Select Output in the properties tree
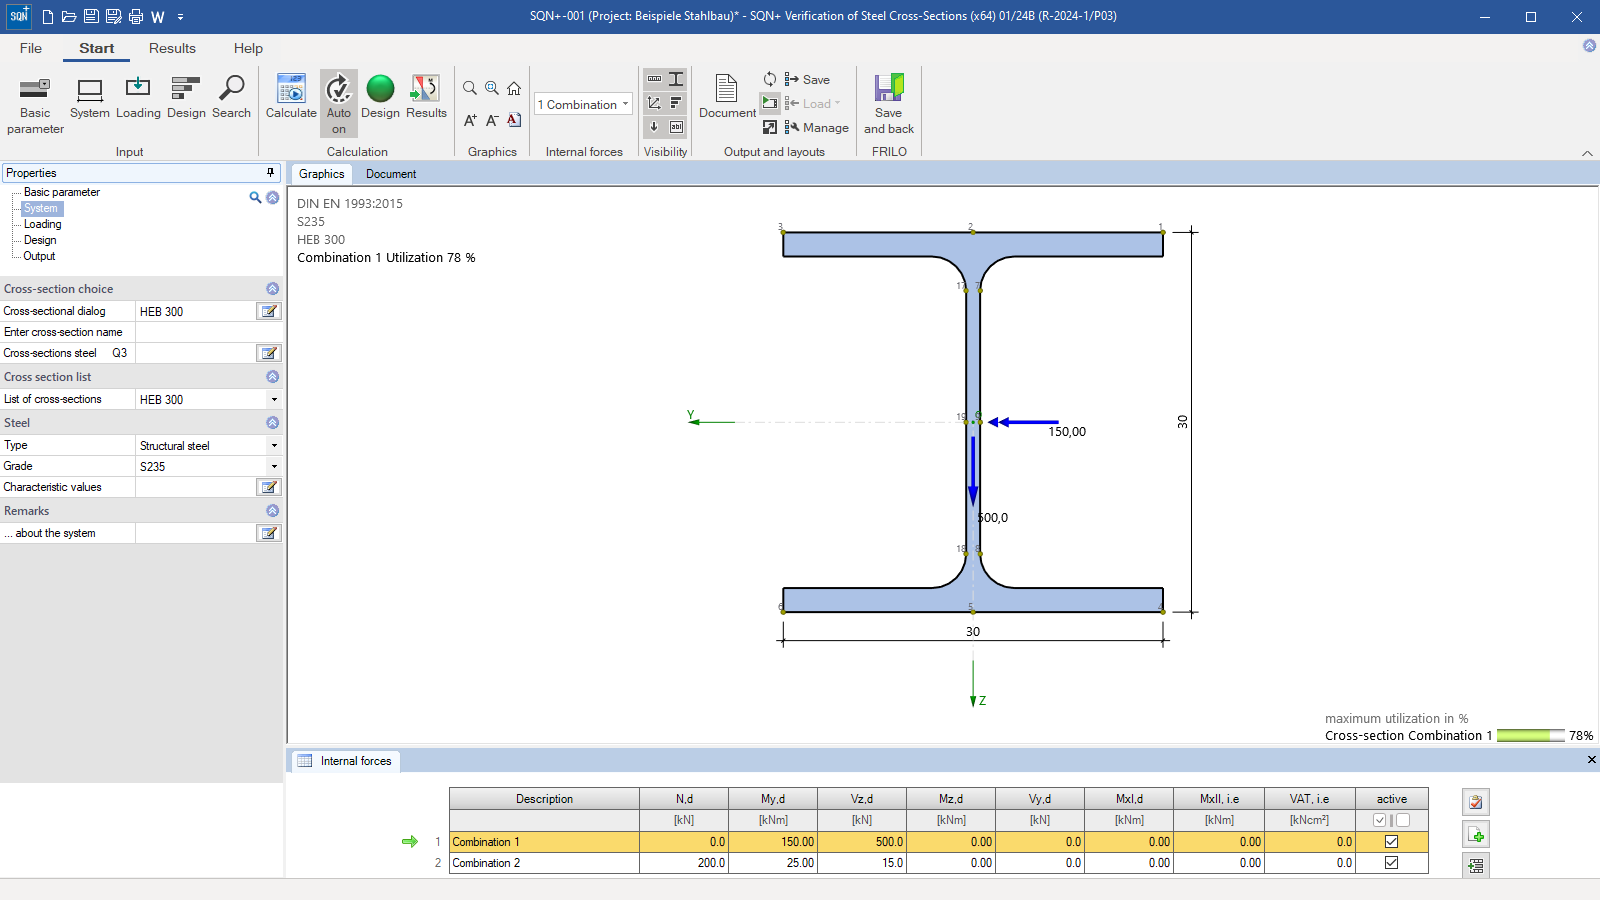 click(39, 256)
